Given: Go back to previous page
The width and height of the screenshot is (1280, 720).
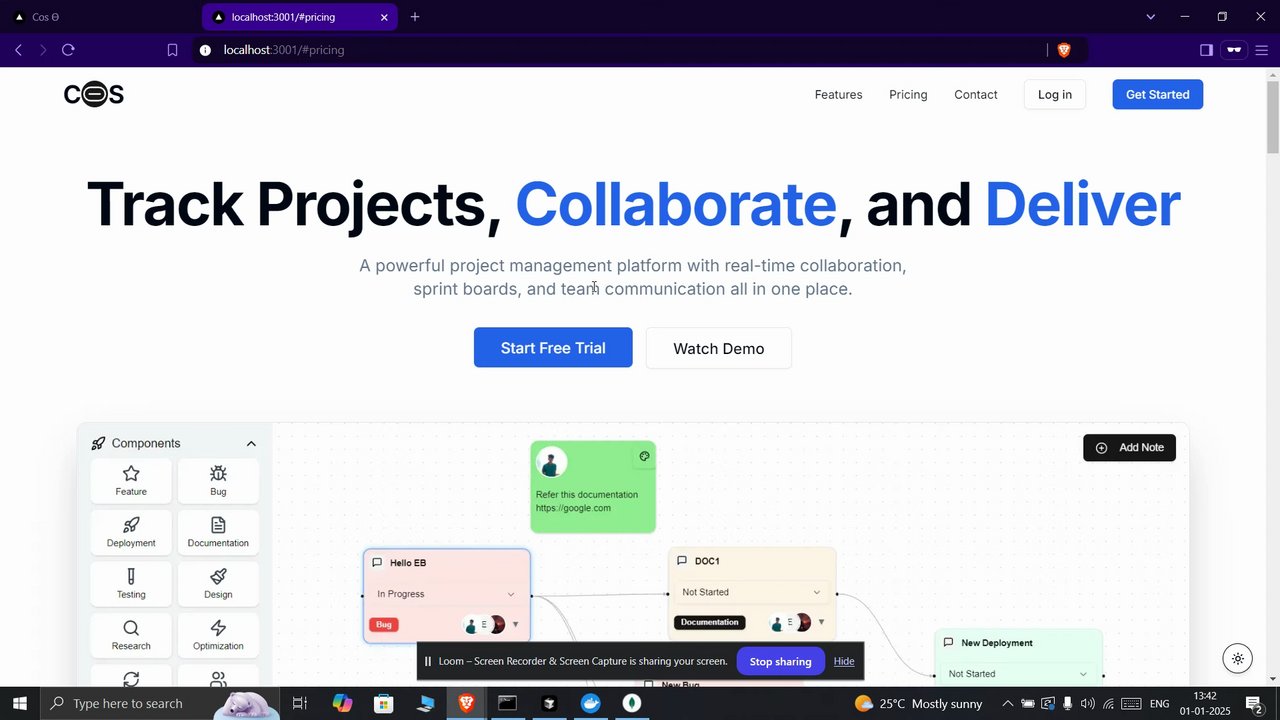Looking at the screenshot, I should pyautogui.click(x=18, y=50).
